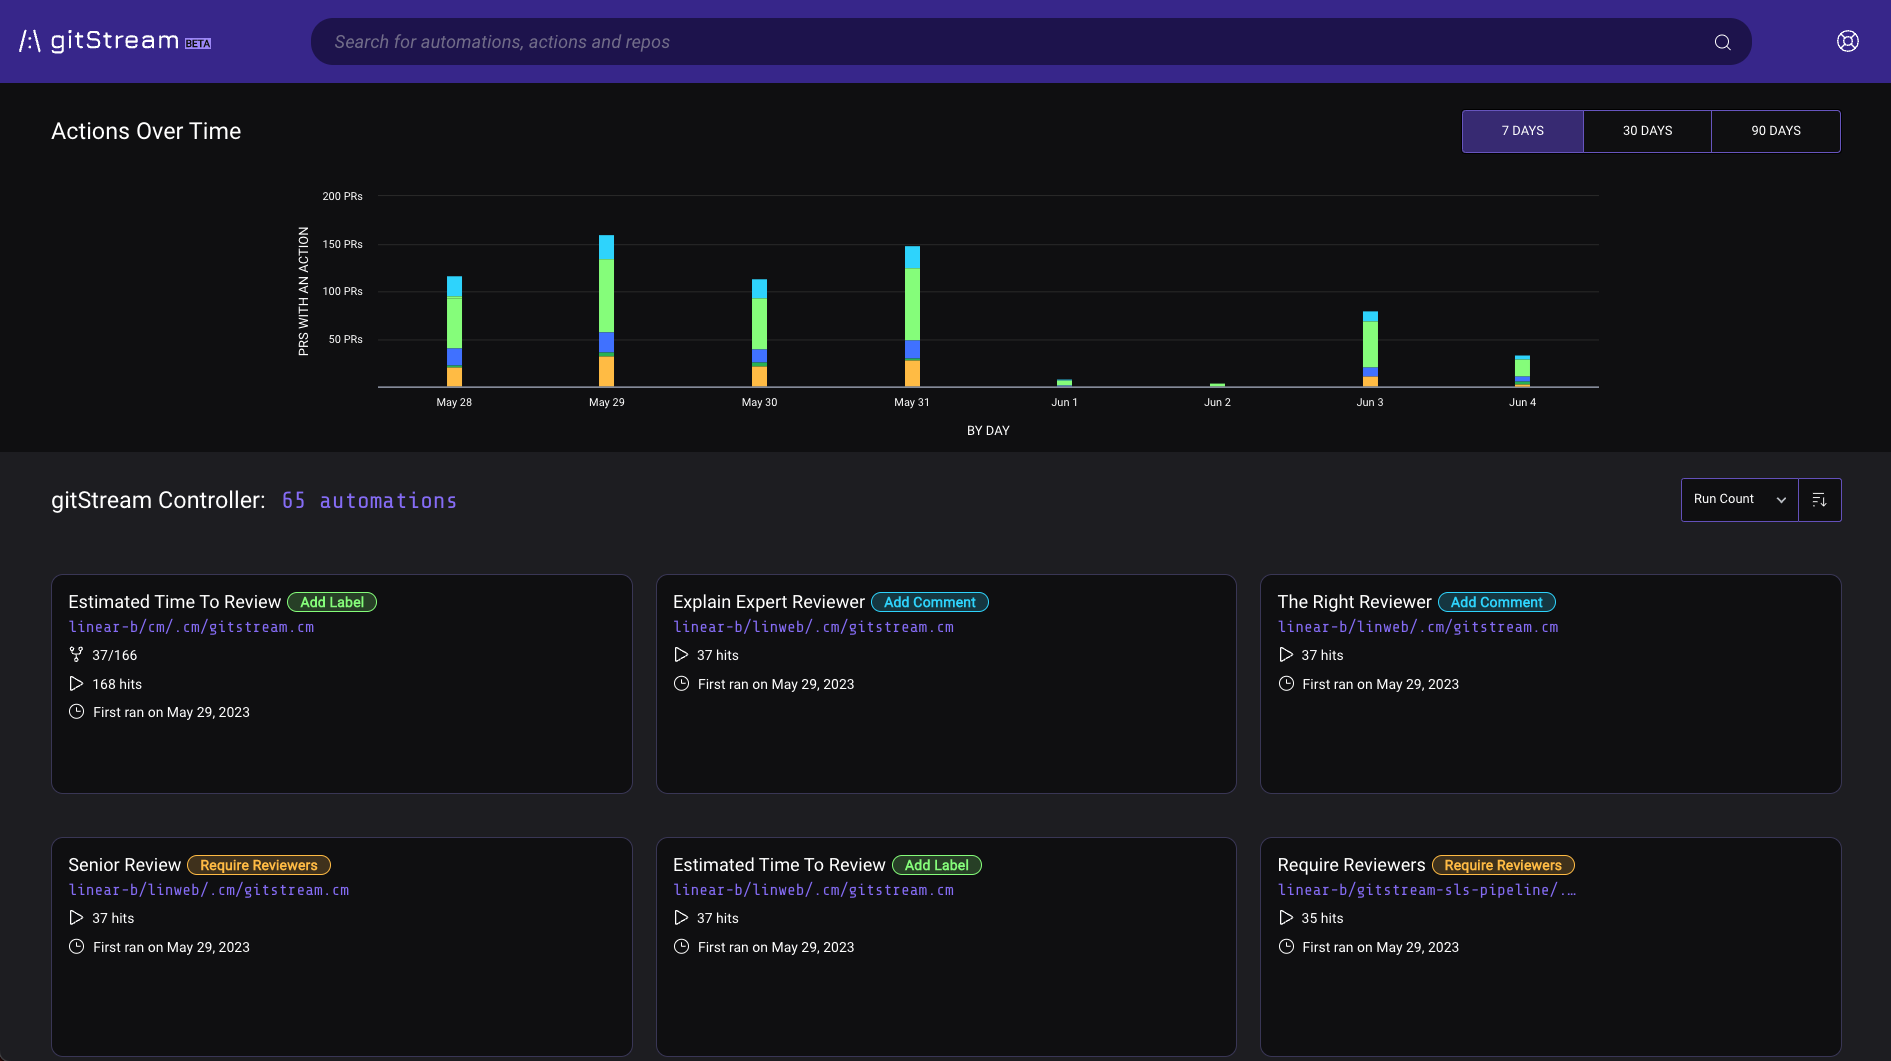
Task: Click clock icon in Estimated Time To Review linweb card
Action: [681, 947]
